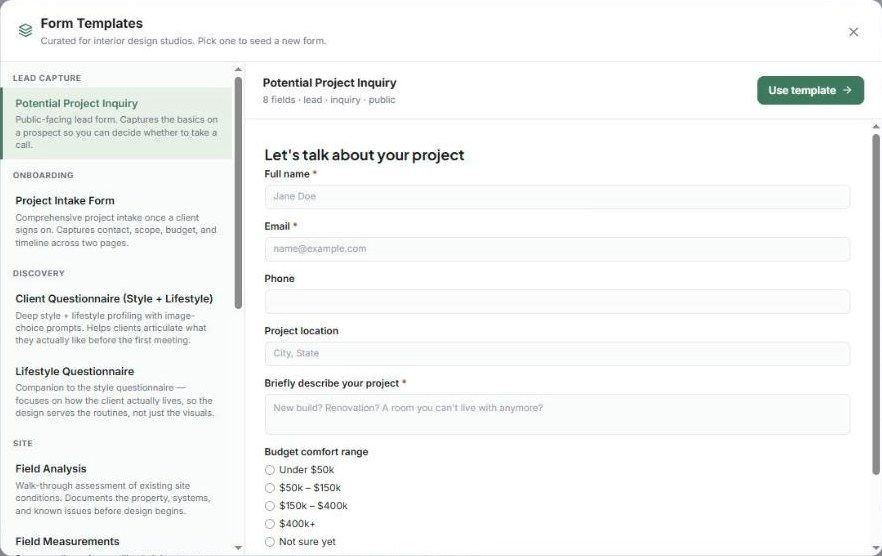Select the Field Analysis template
Viewport: 882px width, 556px height.
coord(116,489)
